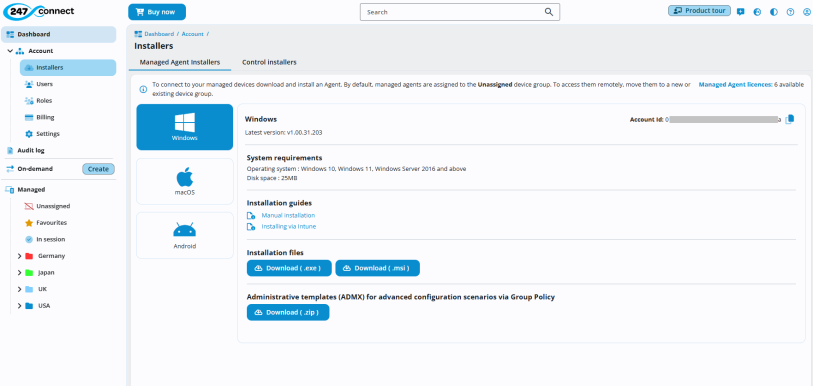
Task: Click the Audit log document icon
Action: (x=10, y=150)
